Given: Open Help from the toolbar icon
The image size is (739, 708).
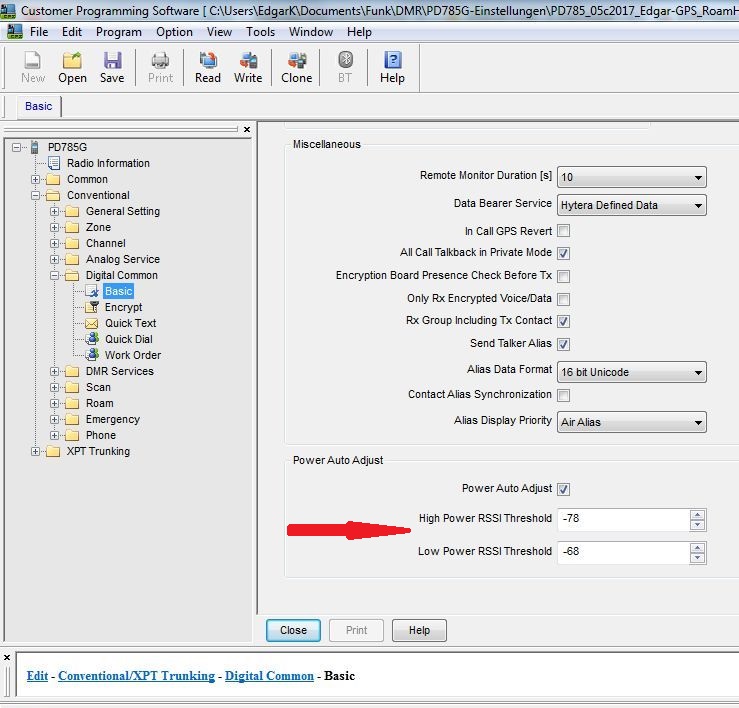Looking at the screenshot, I should [x=392, y=67].
